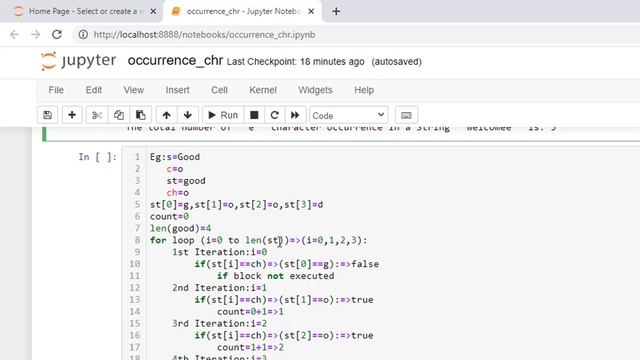This screenshot has height=360, width=640.
Task: Open a new browser tab
Action: [336, 11]
